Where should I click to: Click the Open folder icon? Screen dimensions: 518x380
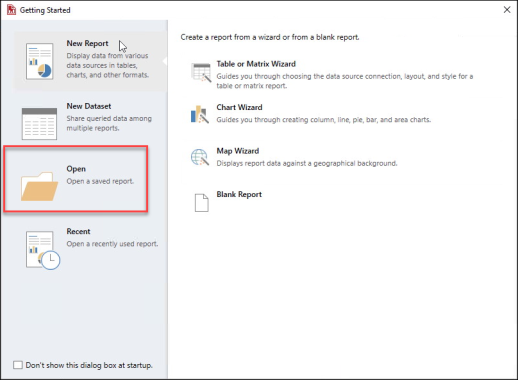pos(39,186)
